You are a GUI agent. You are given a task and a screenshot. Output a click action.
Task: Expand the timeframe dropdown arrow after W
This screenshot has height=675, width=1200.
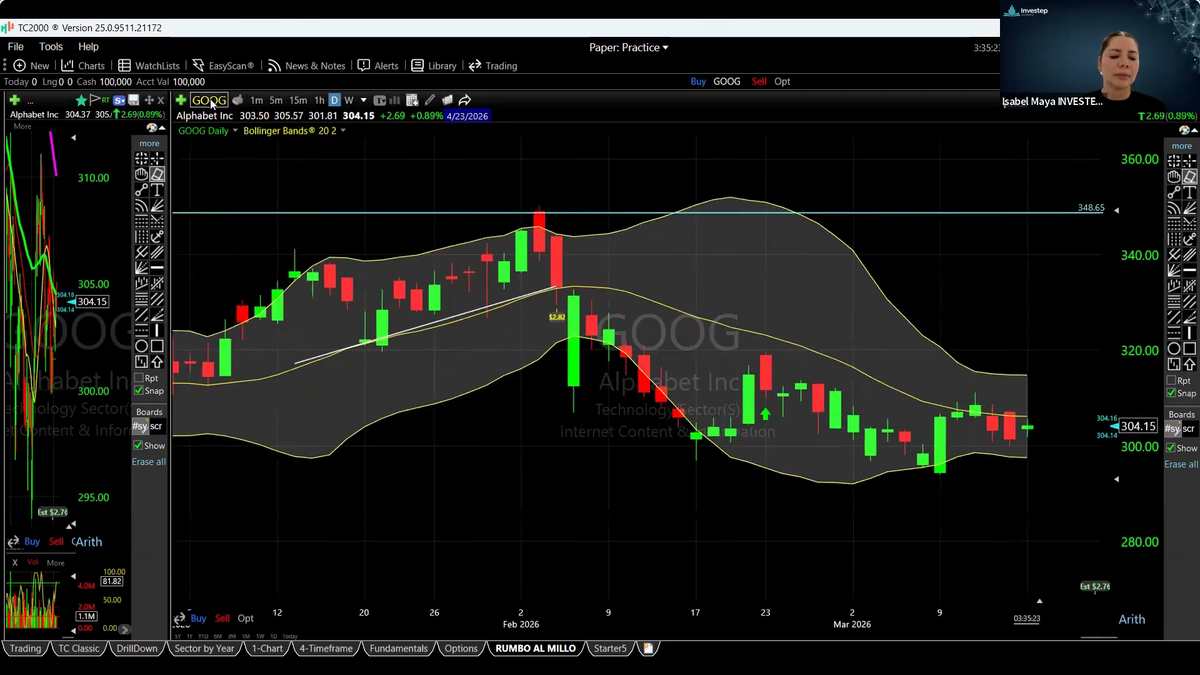363,100
